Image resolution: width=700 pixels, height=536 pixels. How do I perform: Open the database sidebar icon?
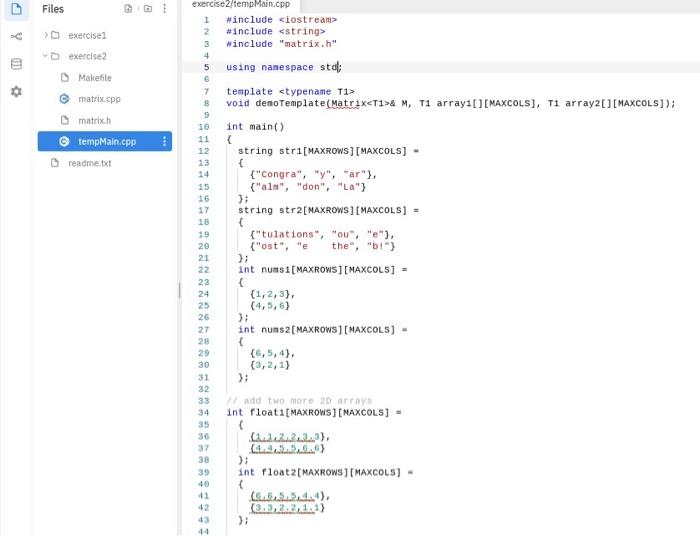[16, 64]
